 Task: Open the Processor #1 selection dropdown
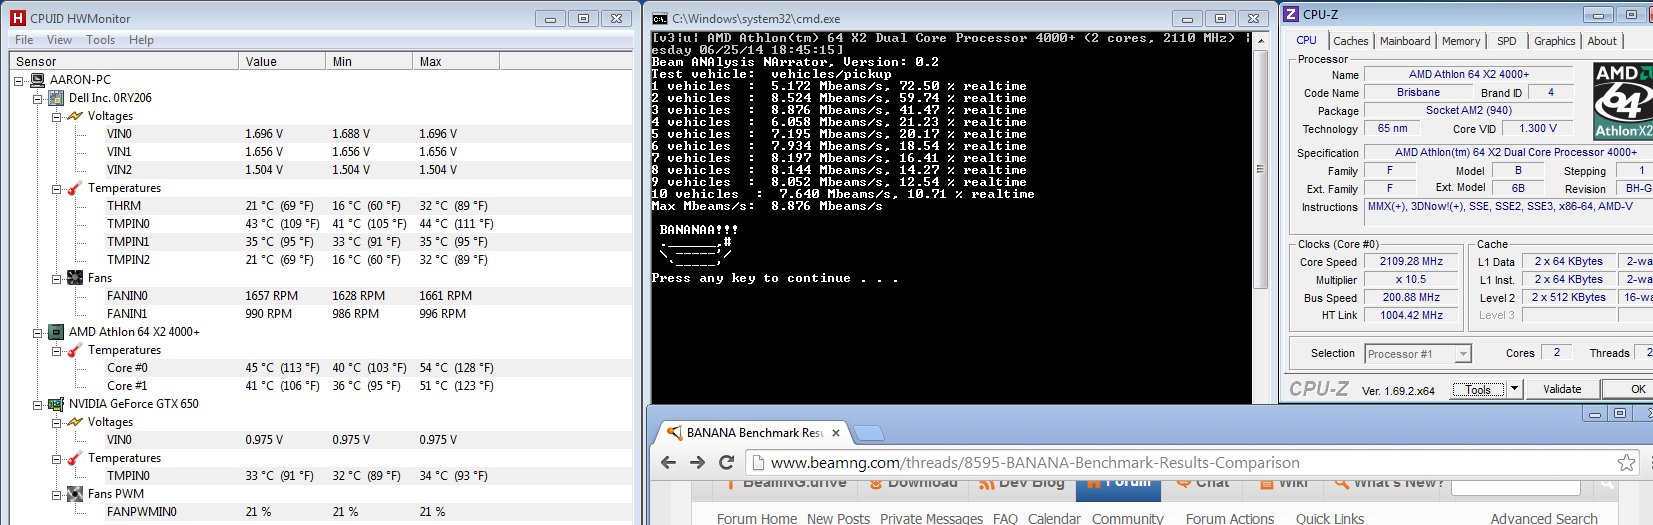1464,354
